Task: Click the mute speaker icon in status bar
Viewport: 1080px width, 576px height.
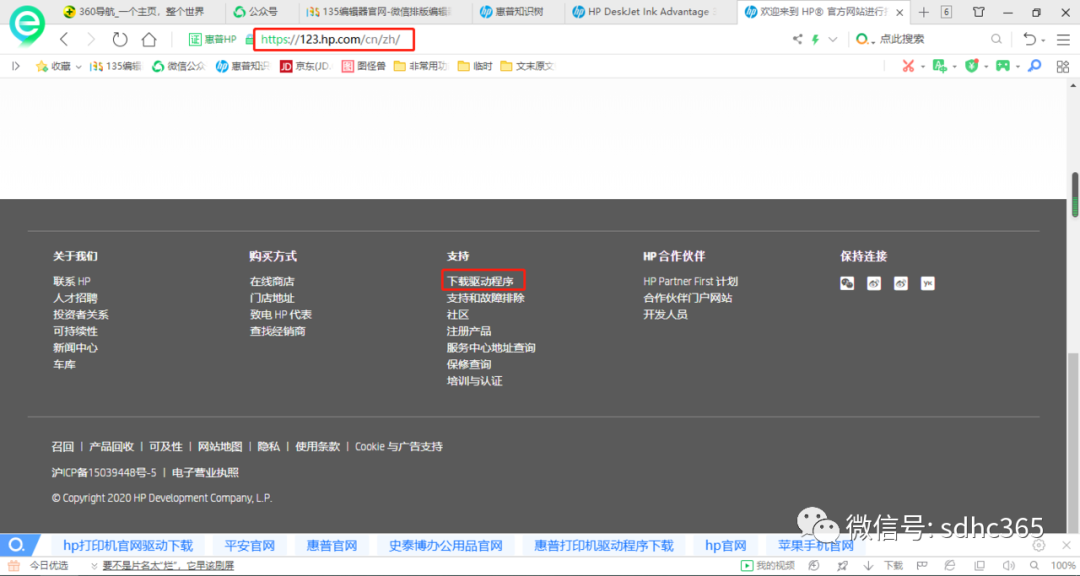Action: pyautogui.click(x=1008, y=566)
